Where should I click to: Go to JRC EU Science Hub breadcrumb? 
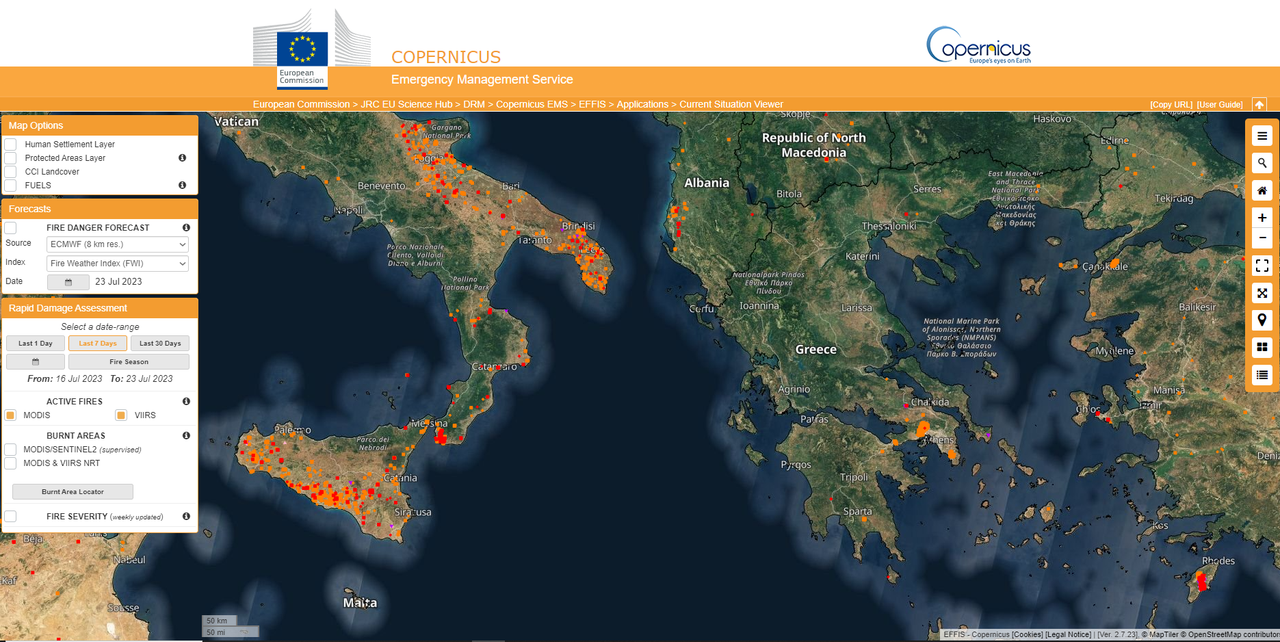click(x=405, y=104)
